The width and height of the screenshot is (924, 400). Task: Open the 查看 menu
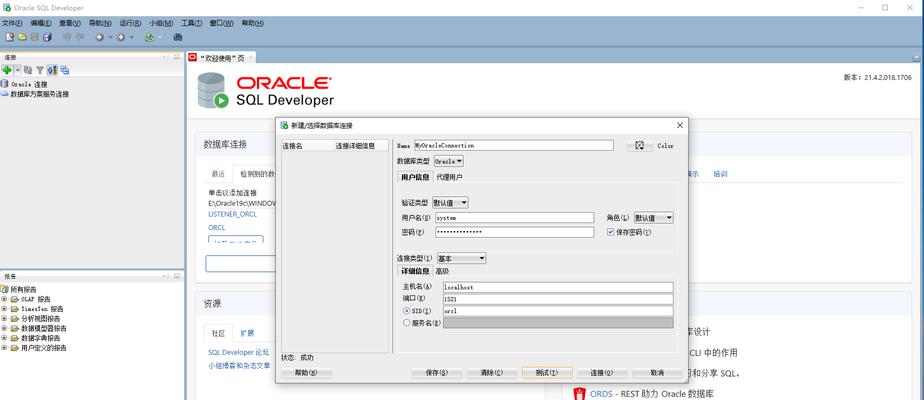tap(70, 23)
